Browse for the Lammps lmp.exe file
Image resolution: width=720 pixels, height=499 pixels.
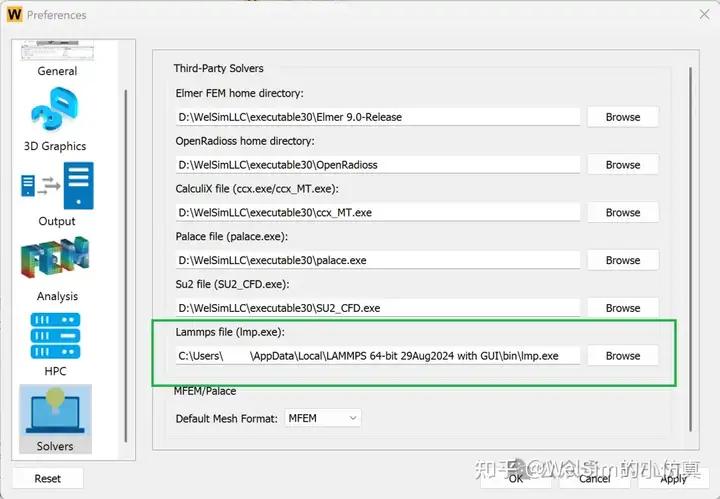623,356
